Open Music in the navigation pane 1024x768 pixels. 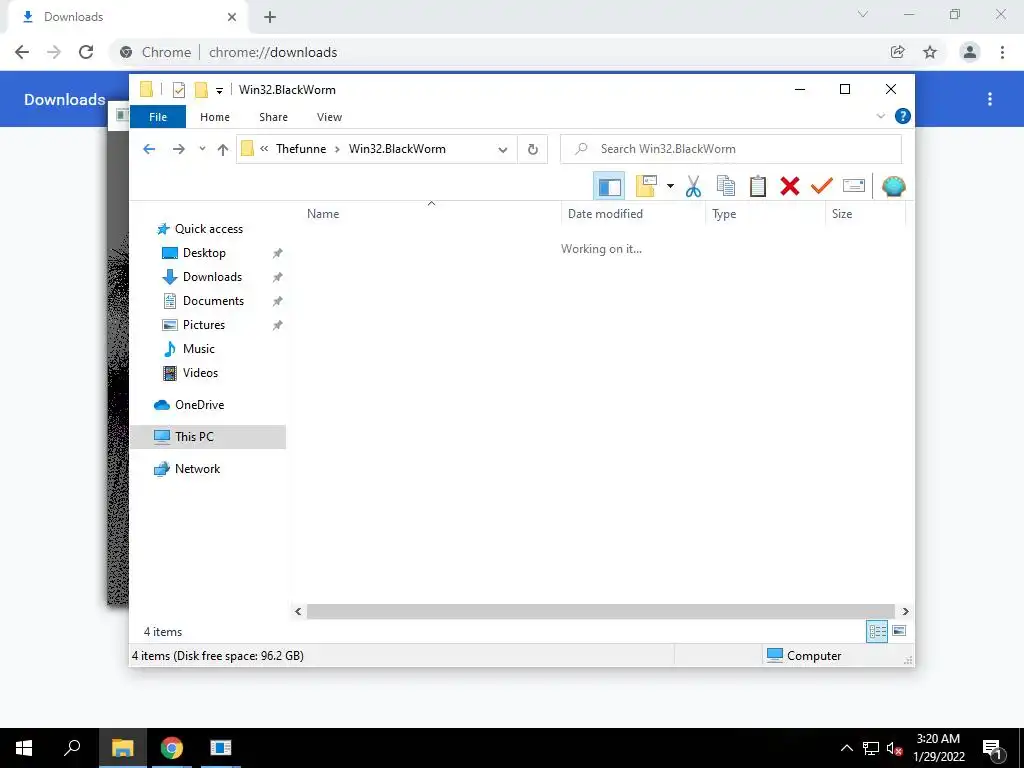tap(199, 349)
